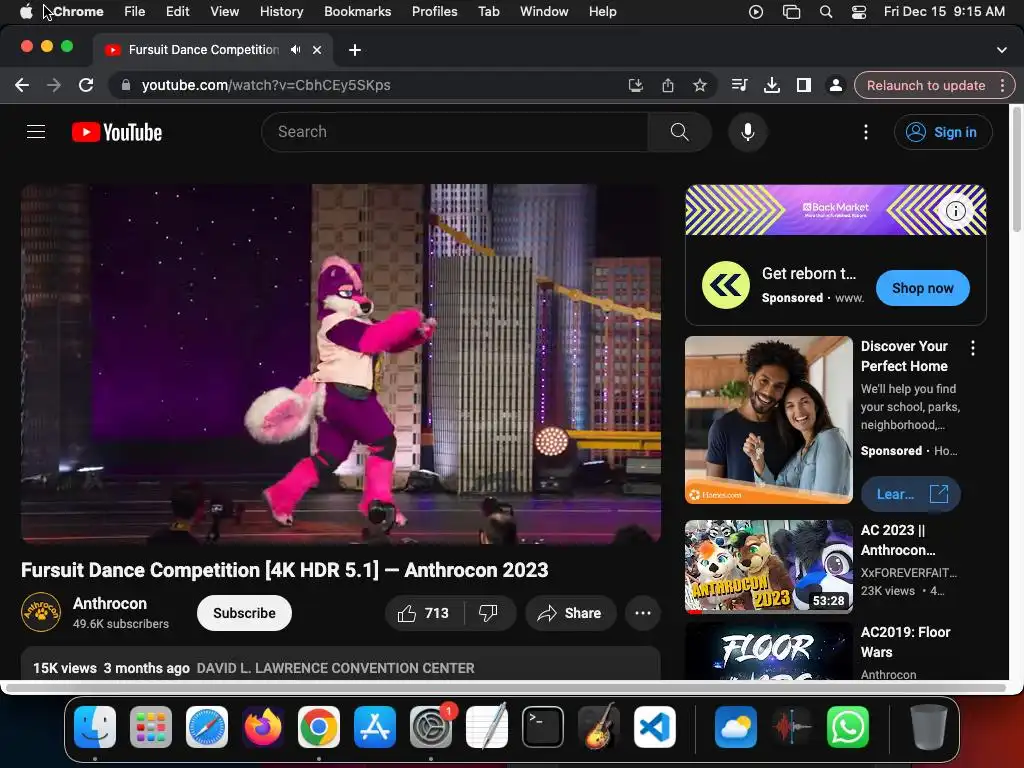The height and width of the screenshot is (768, 1024).
Task: Click the search magnifier button
Action: [x=679, y=132]
